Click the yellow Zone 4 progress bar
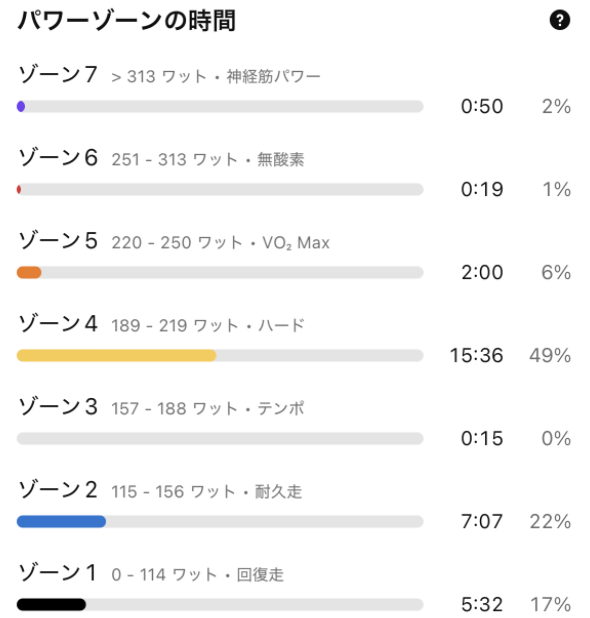Screen dimensions: 590x618 220,356
